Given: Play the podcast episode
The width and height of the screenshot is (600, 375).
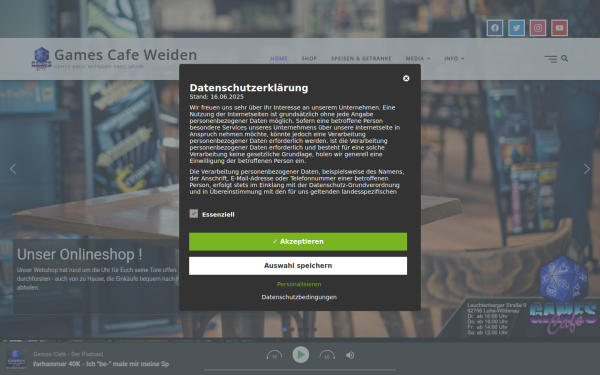Looking at the screenshot, I should point(301,355).
